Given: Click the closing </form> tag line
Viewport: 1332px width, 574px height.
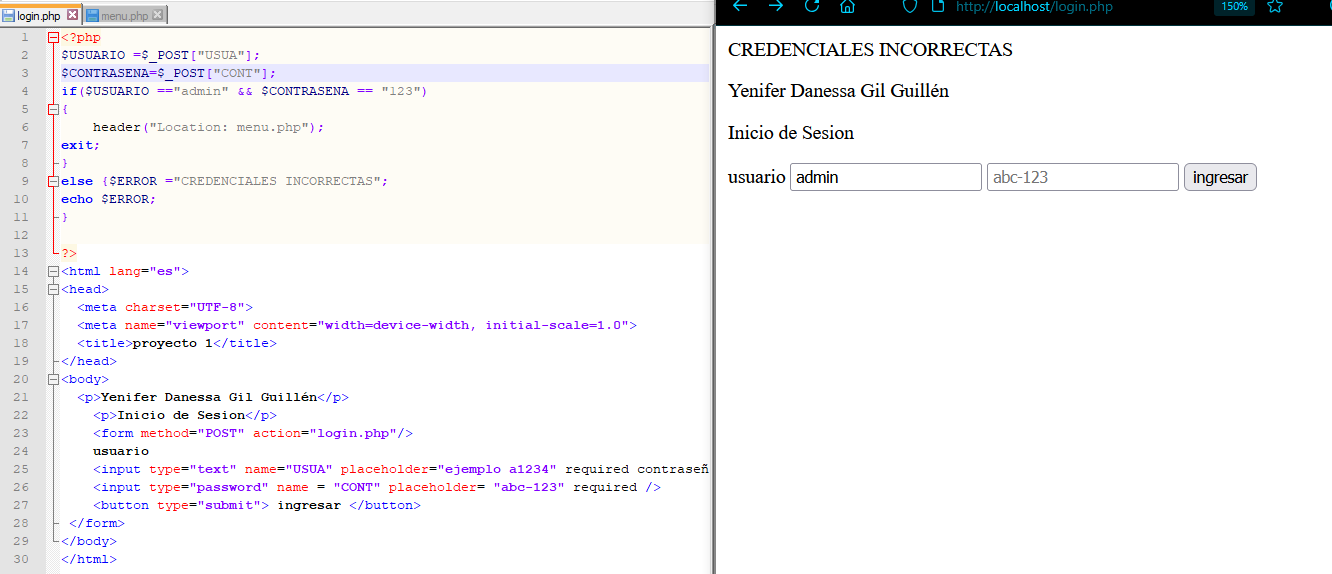Looking at the screenshot, I should 96,523.
